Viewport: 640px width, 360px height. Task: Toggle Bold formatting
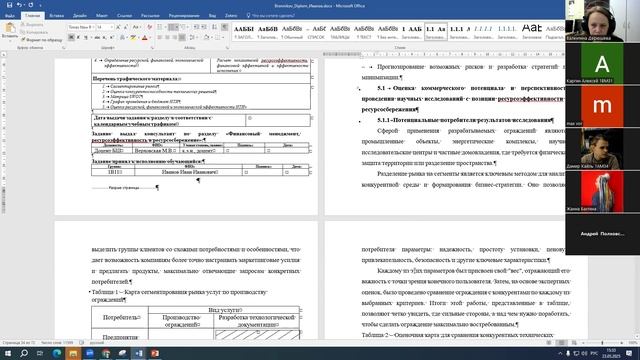click(71, 38)
